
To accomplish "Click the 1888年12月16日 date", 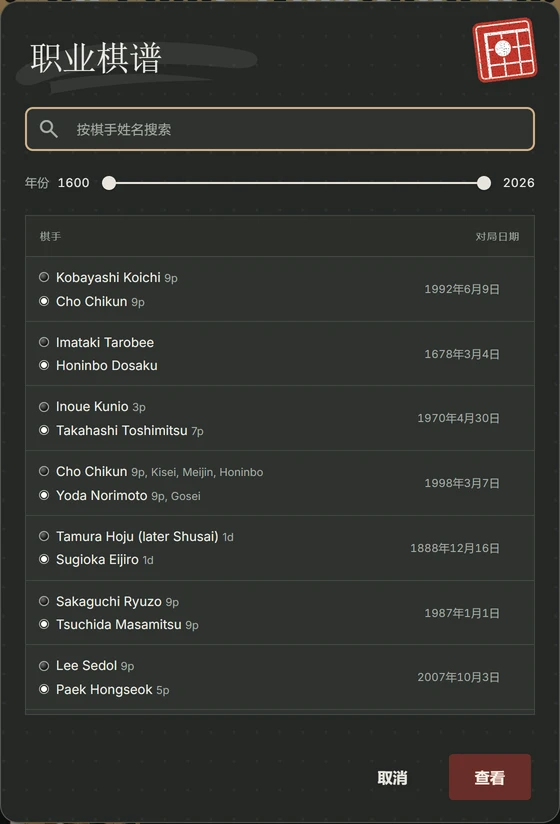I will (x=455, y=548).
